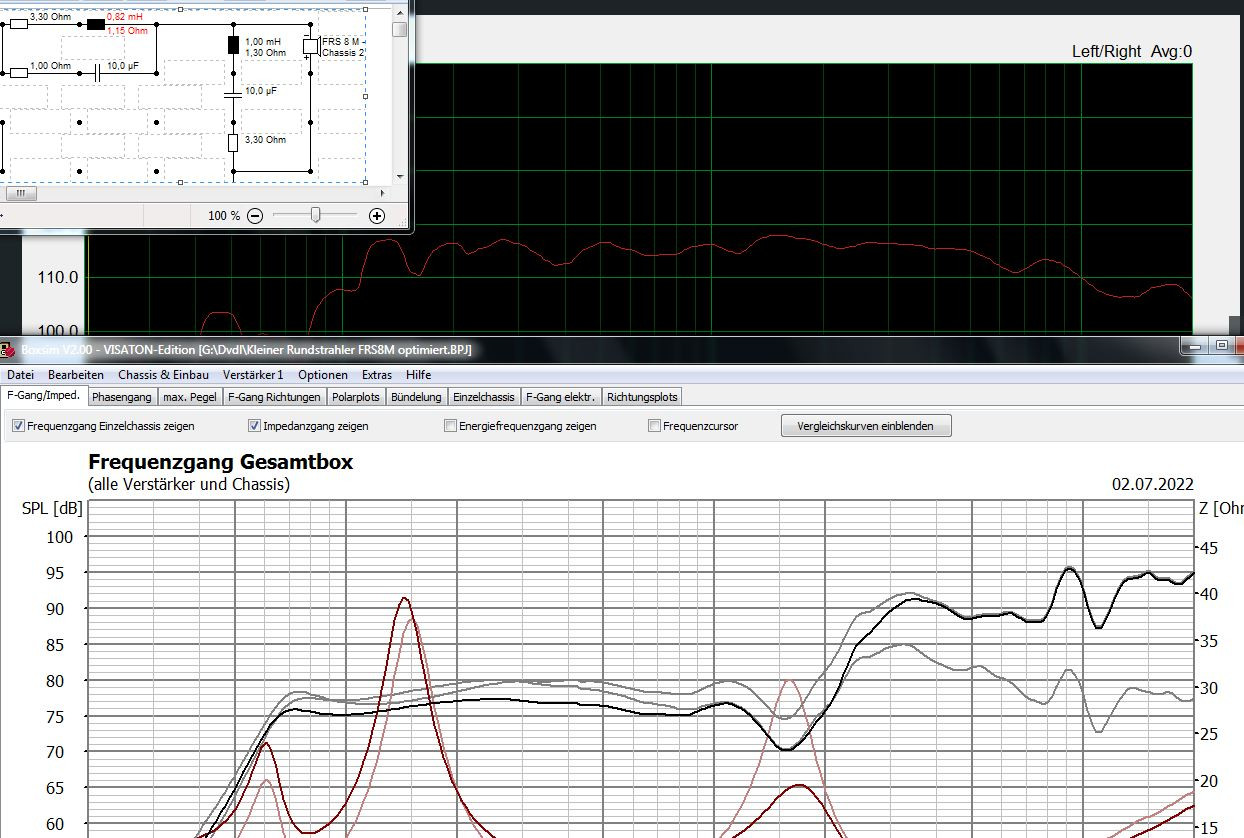This screenshot has height=838, width=1244.
Task: Click the zoom in plus icon
Action: point(377,216)
